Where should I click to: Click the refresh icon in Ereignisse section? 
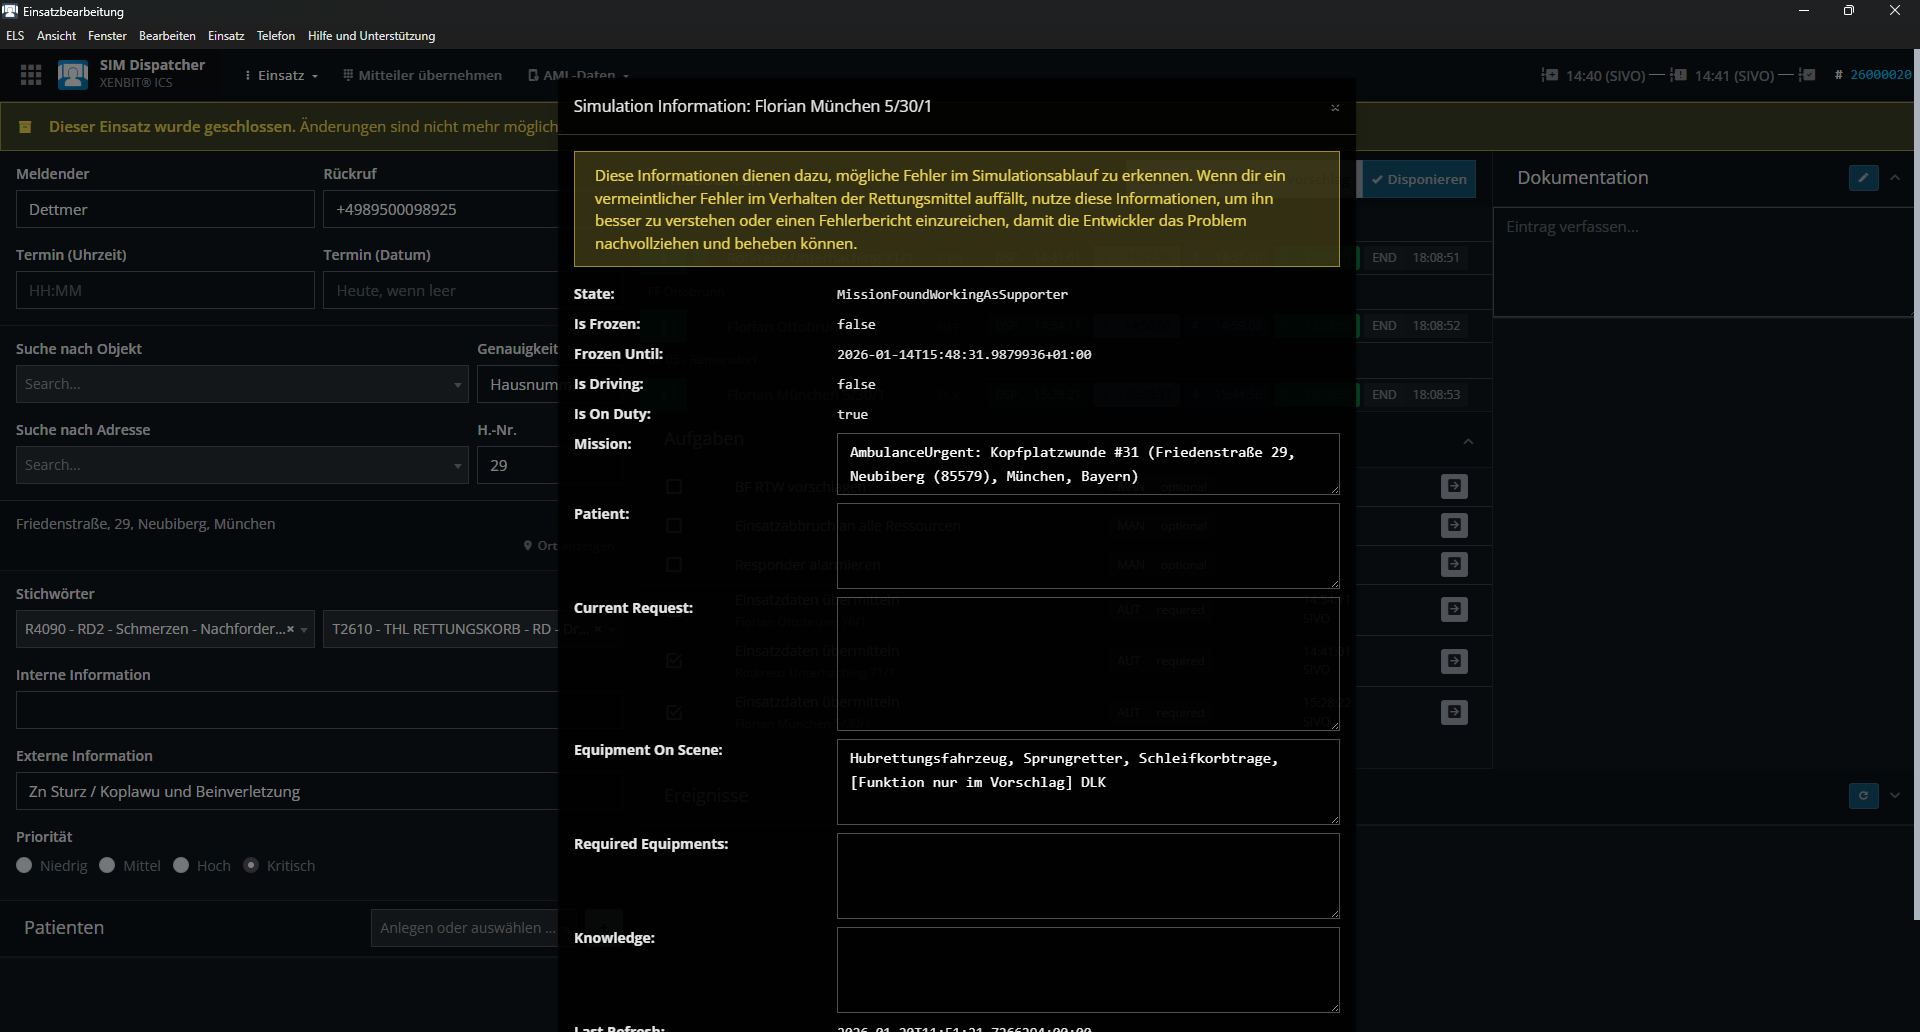tap(1863, 796)
